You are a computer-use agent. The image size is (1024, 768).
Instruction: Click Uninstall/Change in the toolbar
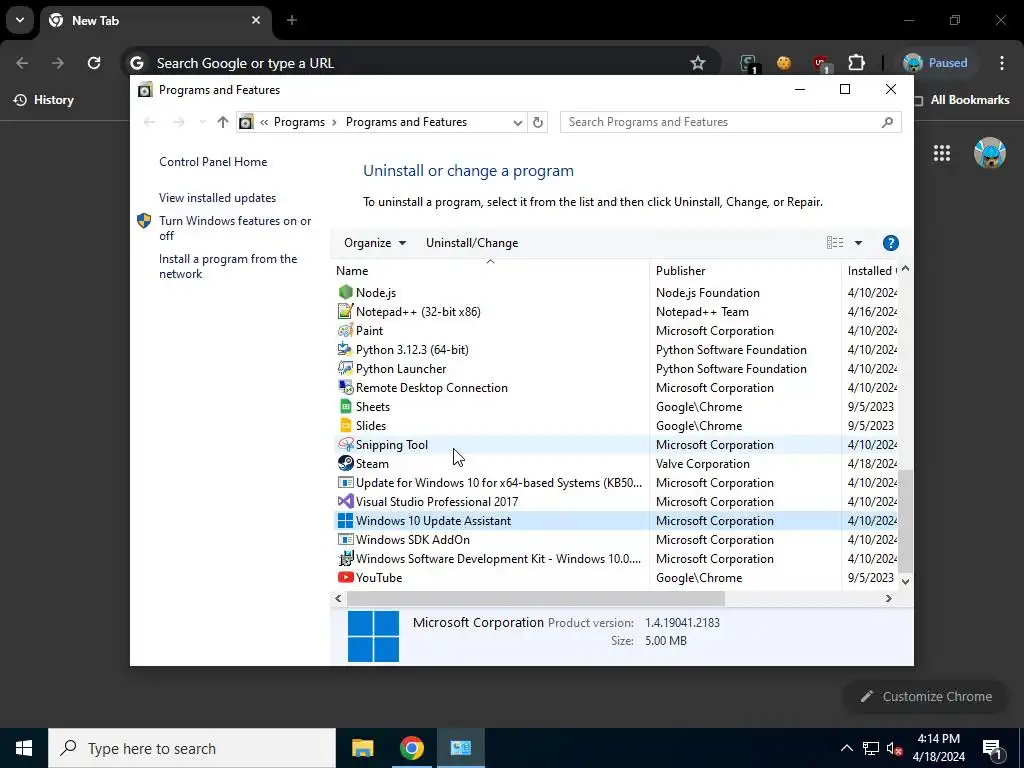pyautogui.click(x=472, y=243)
